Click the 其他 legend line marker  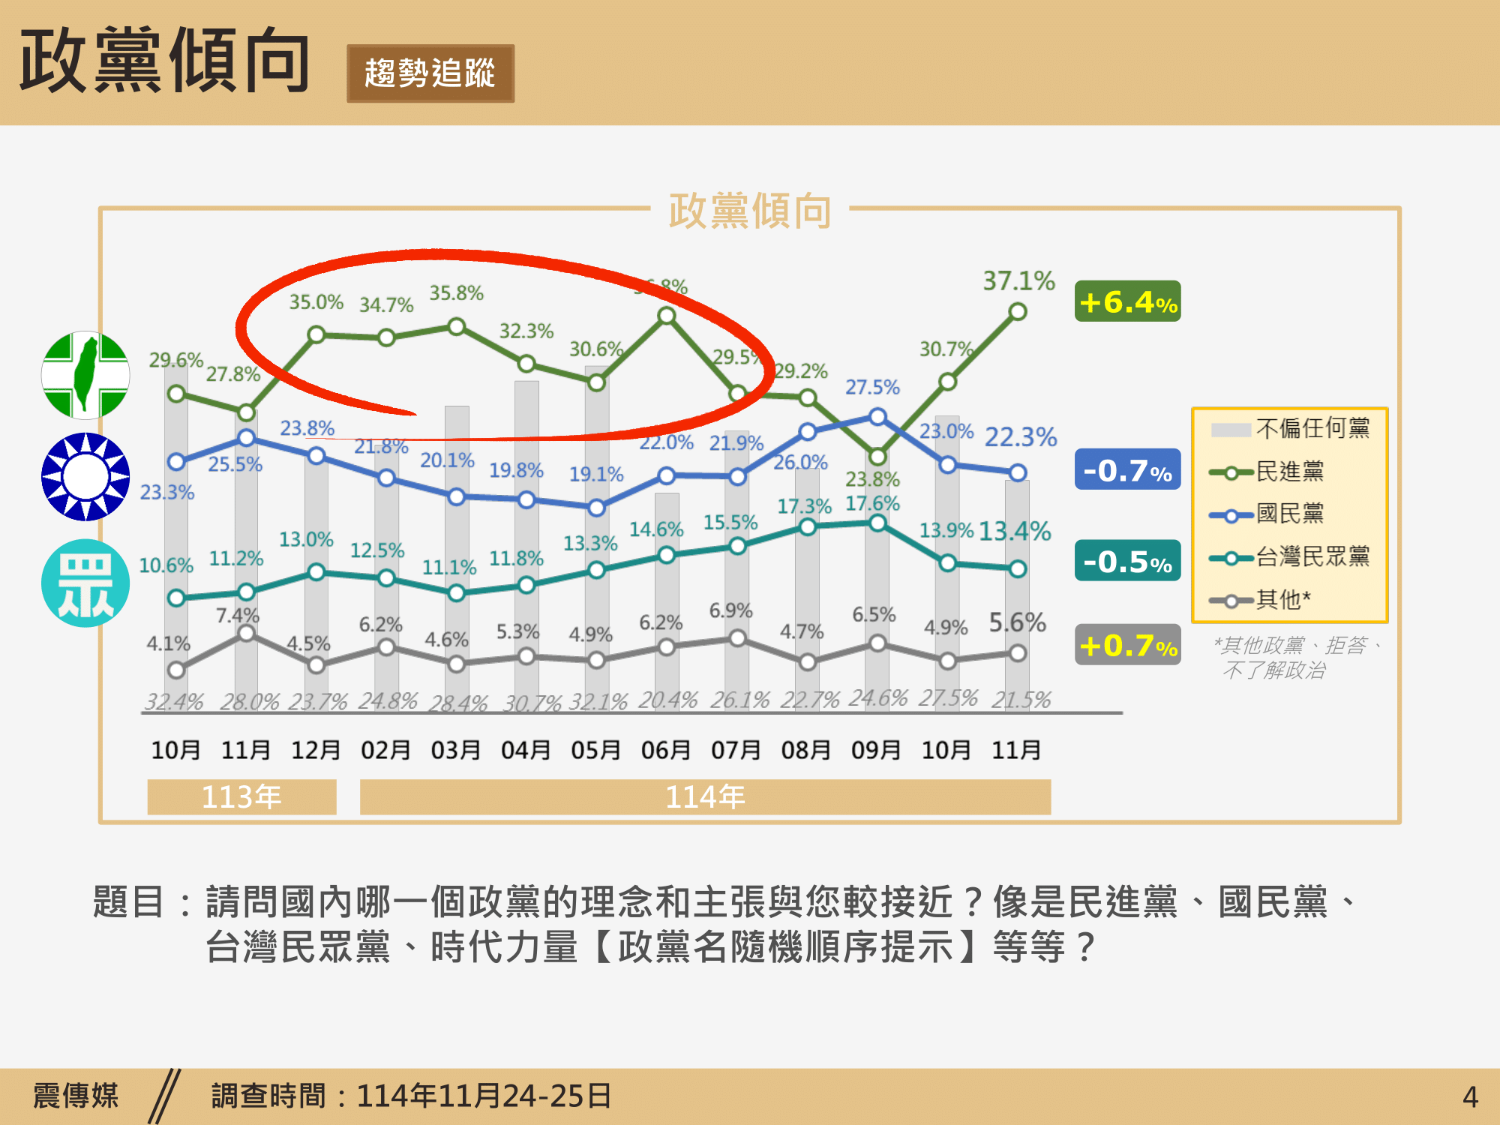[1231, 601]
